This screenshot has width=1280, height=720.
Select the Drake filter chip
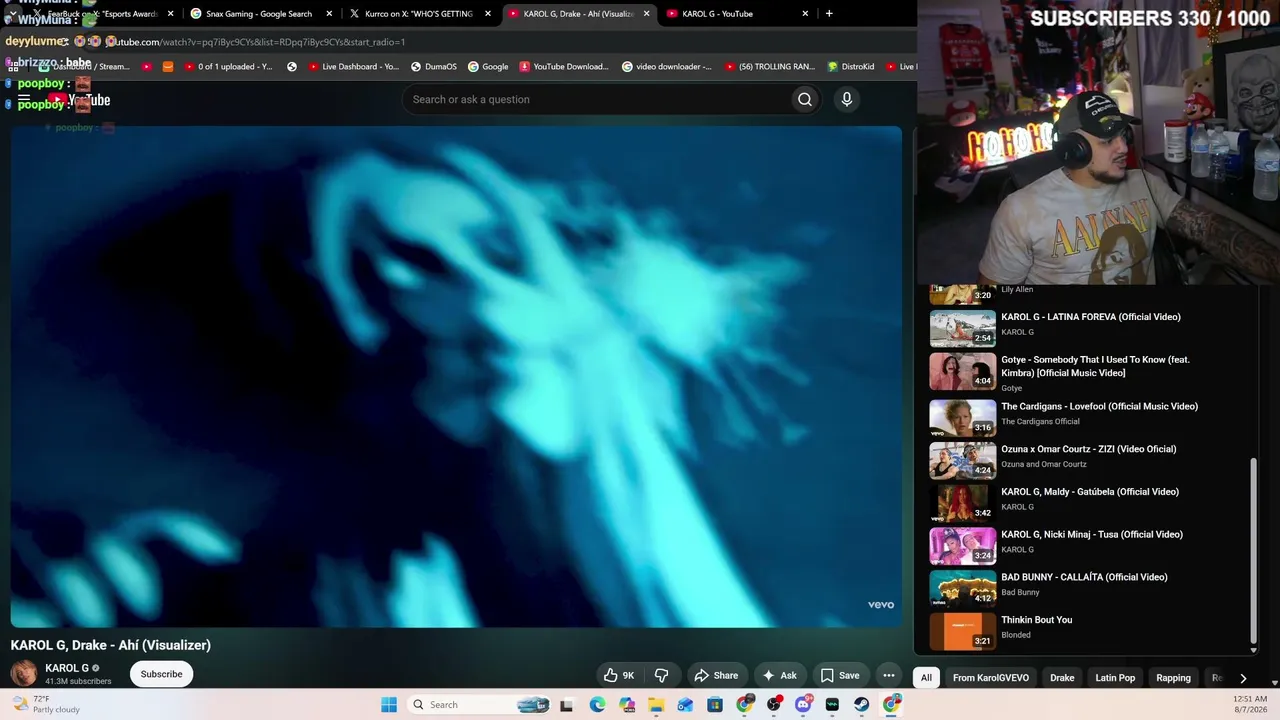click(1062, 678)
